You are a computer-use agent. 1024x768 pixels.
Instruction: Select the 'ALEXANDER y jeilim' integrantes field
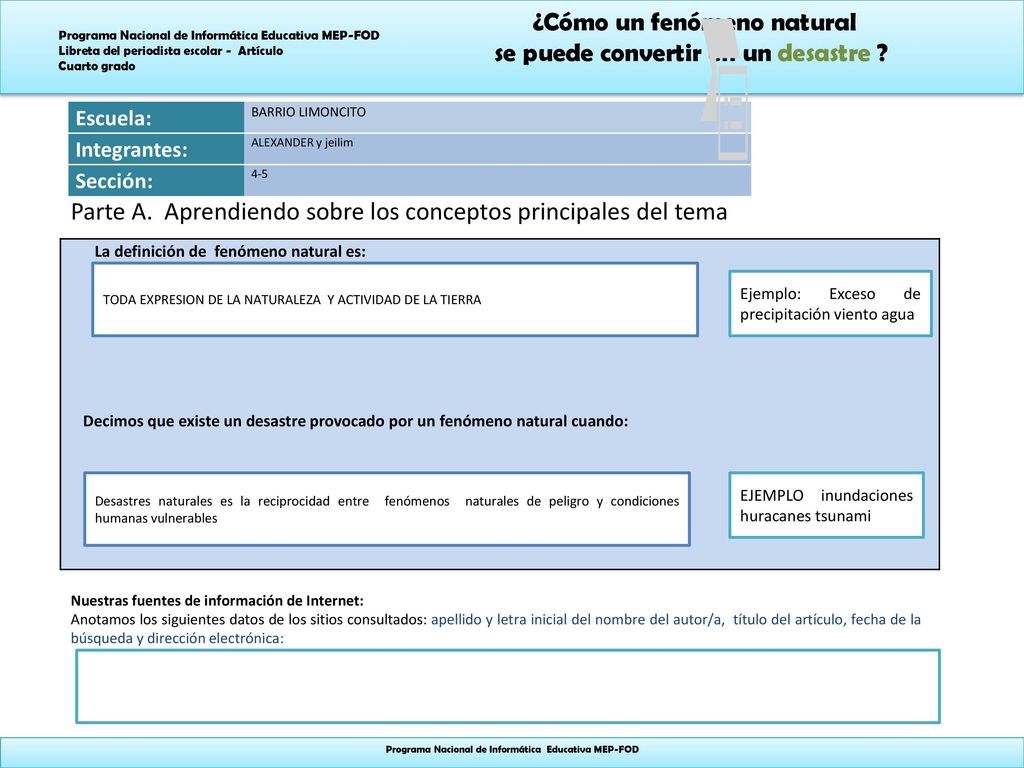497,149
